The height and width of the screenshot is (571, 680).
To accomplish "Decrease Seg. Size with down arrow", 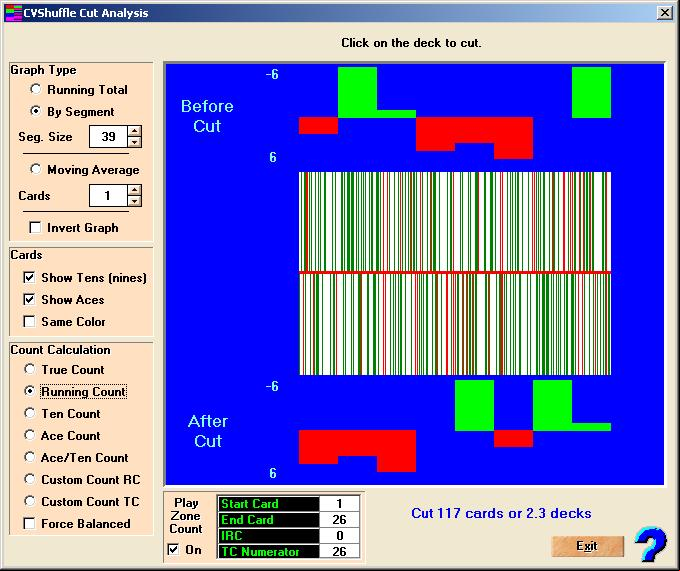I will click(x=135, y=142).
